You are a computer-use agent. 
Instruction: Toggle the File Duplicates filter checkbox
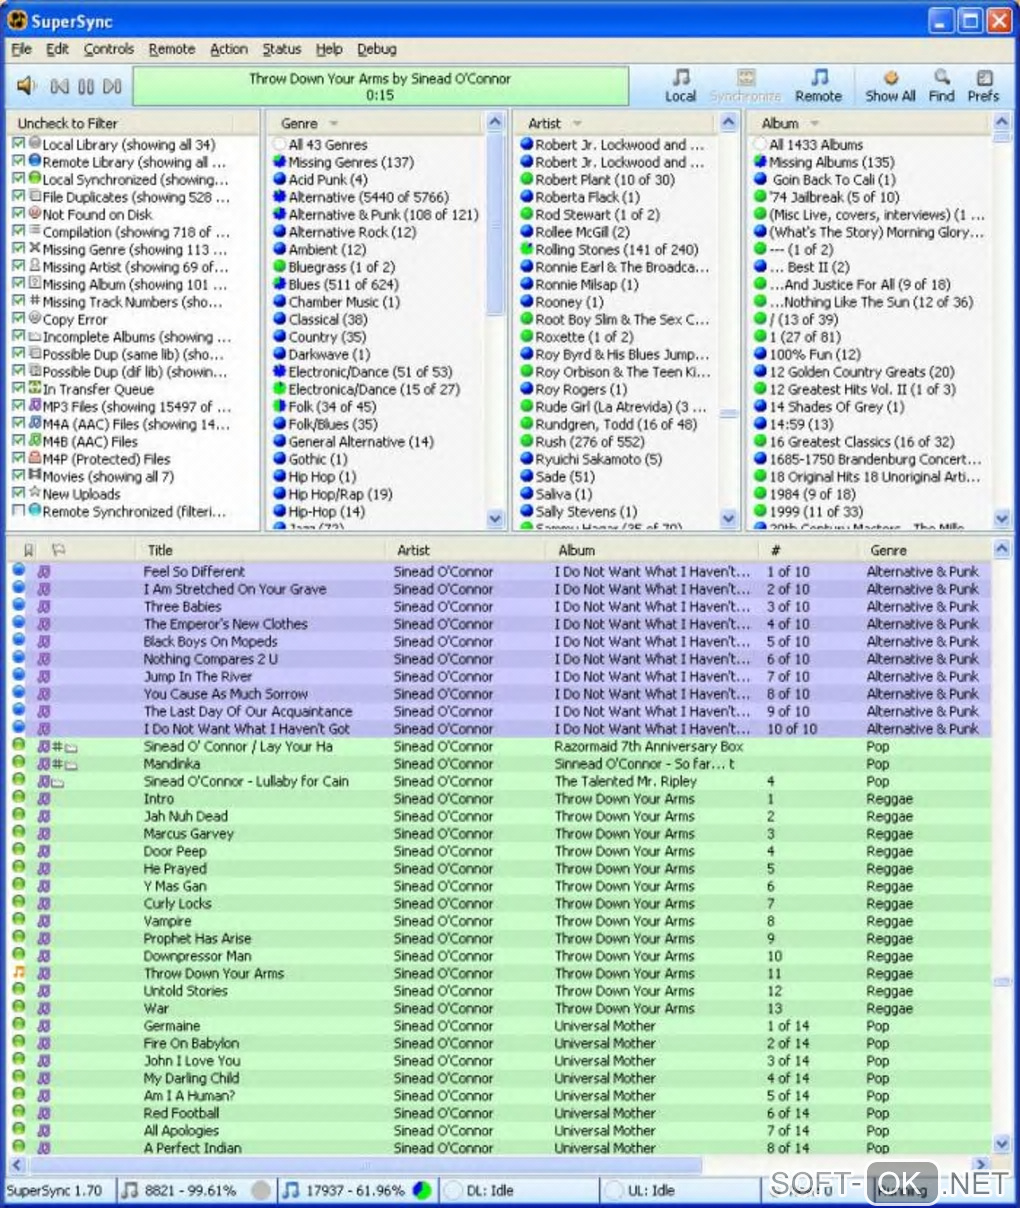[18, 197]
